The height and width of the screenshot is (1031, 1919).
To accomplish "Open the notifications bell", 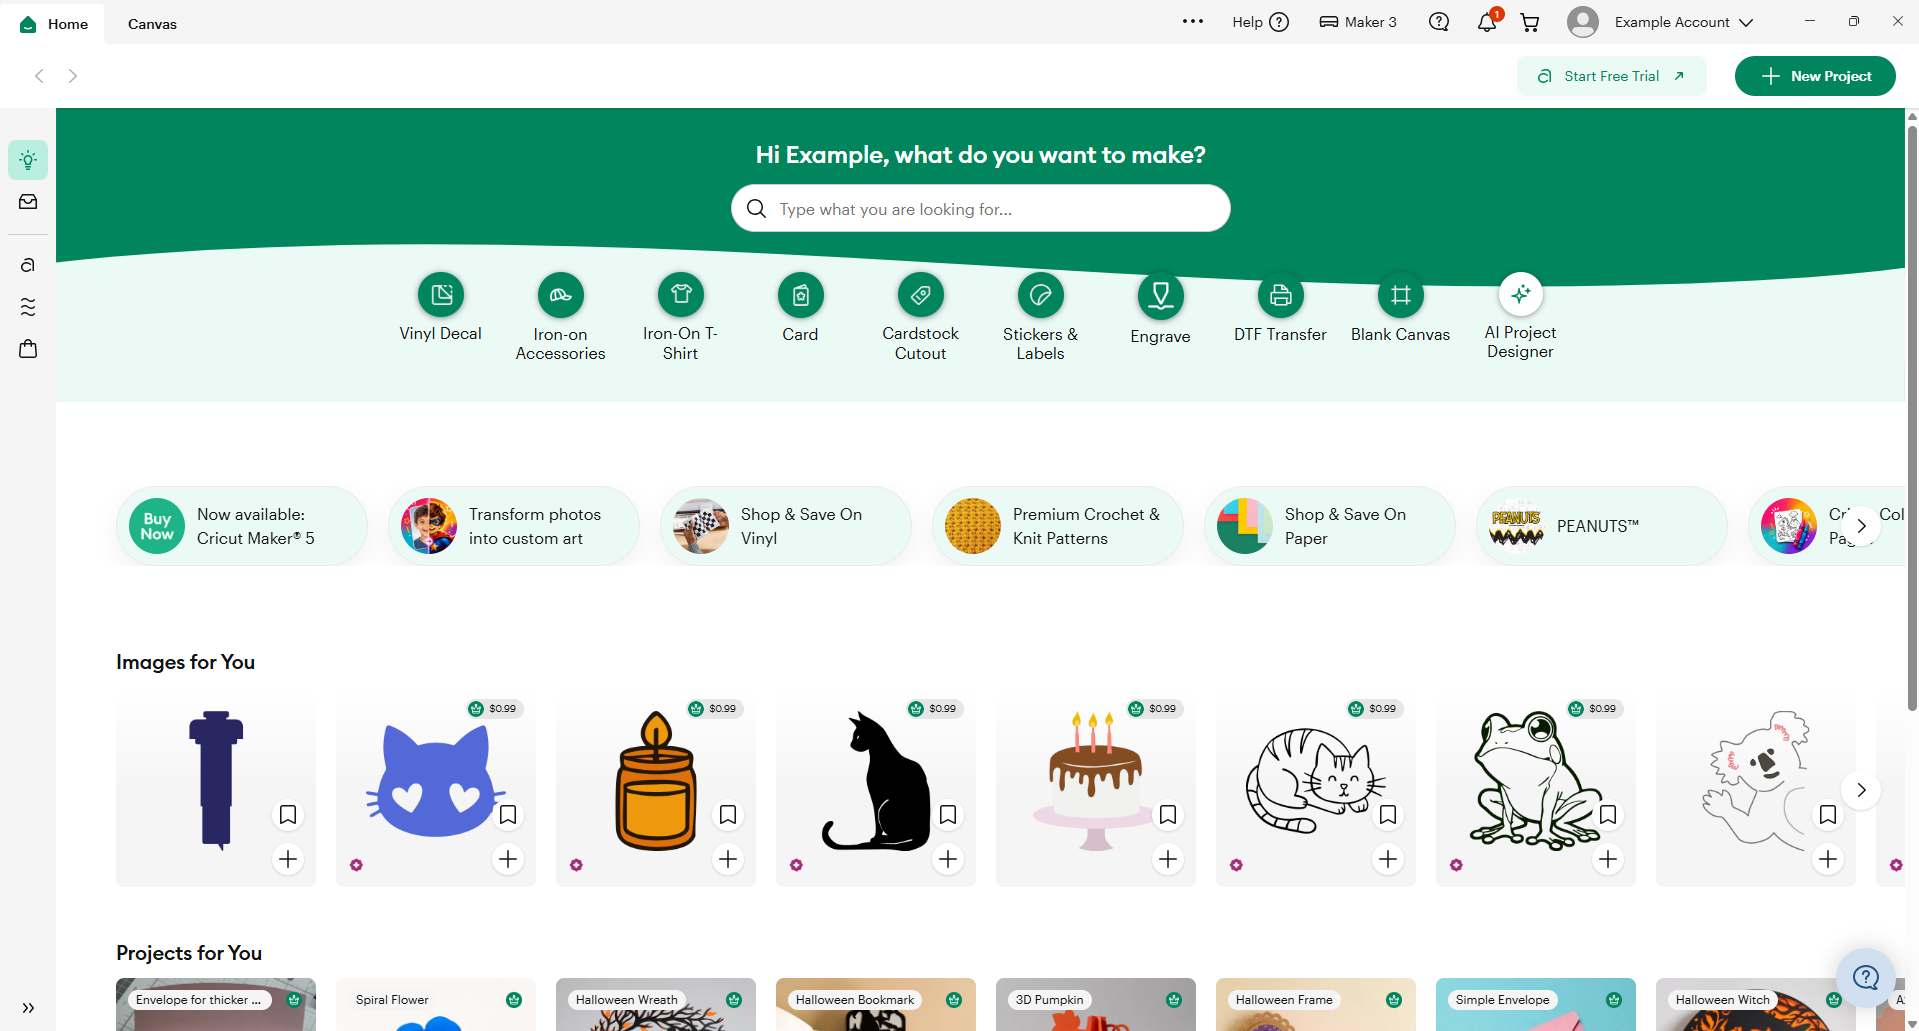I will point(1487,22).
